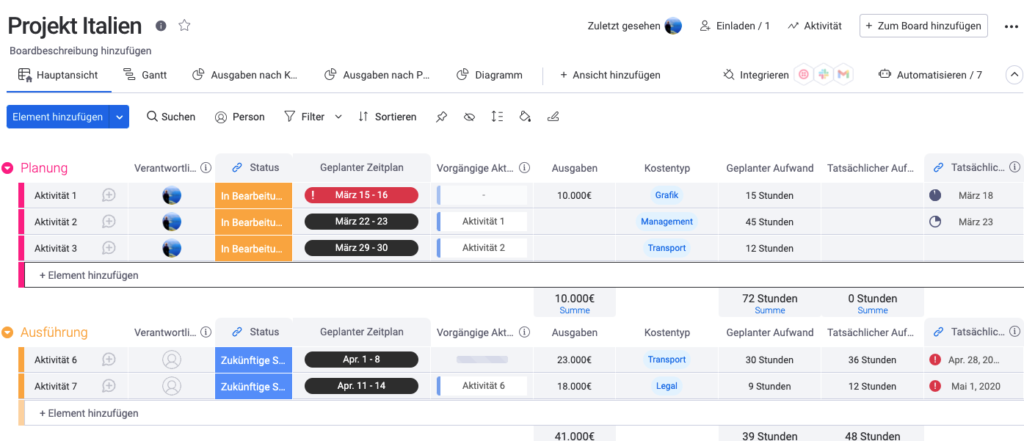1024x441 pixels.
Task: Collapse the Planung group
Action: [8, 168]
